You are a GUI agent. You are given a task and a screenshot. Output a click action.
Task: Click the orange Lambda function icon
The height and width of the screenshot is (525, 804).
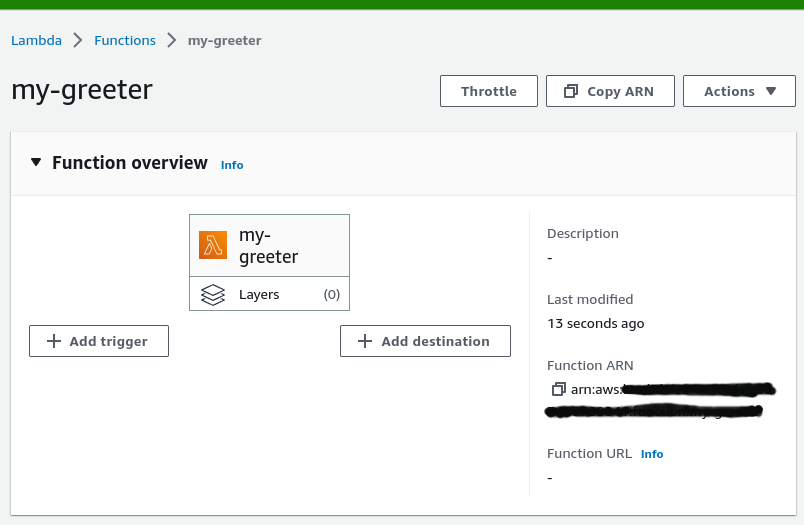tap(213, 245)
